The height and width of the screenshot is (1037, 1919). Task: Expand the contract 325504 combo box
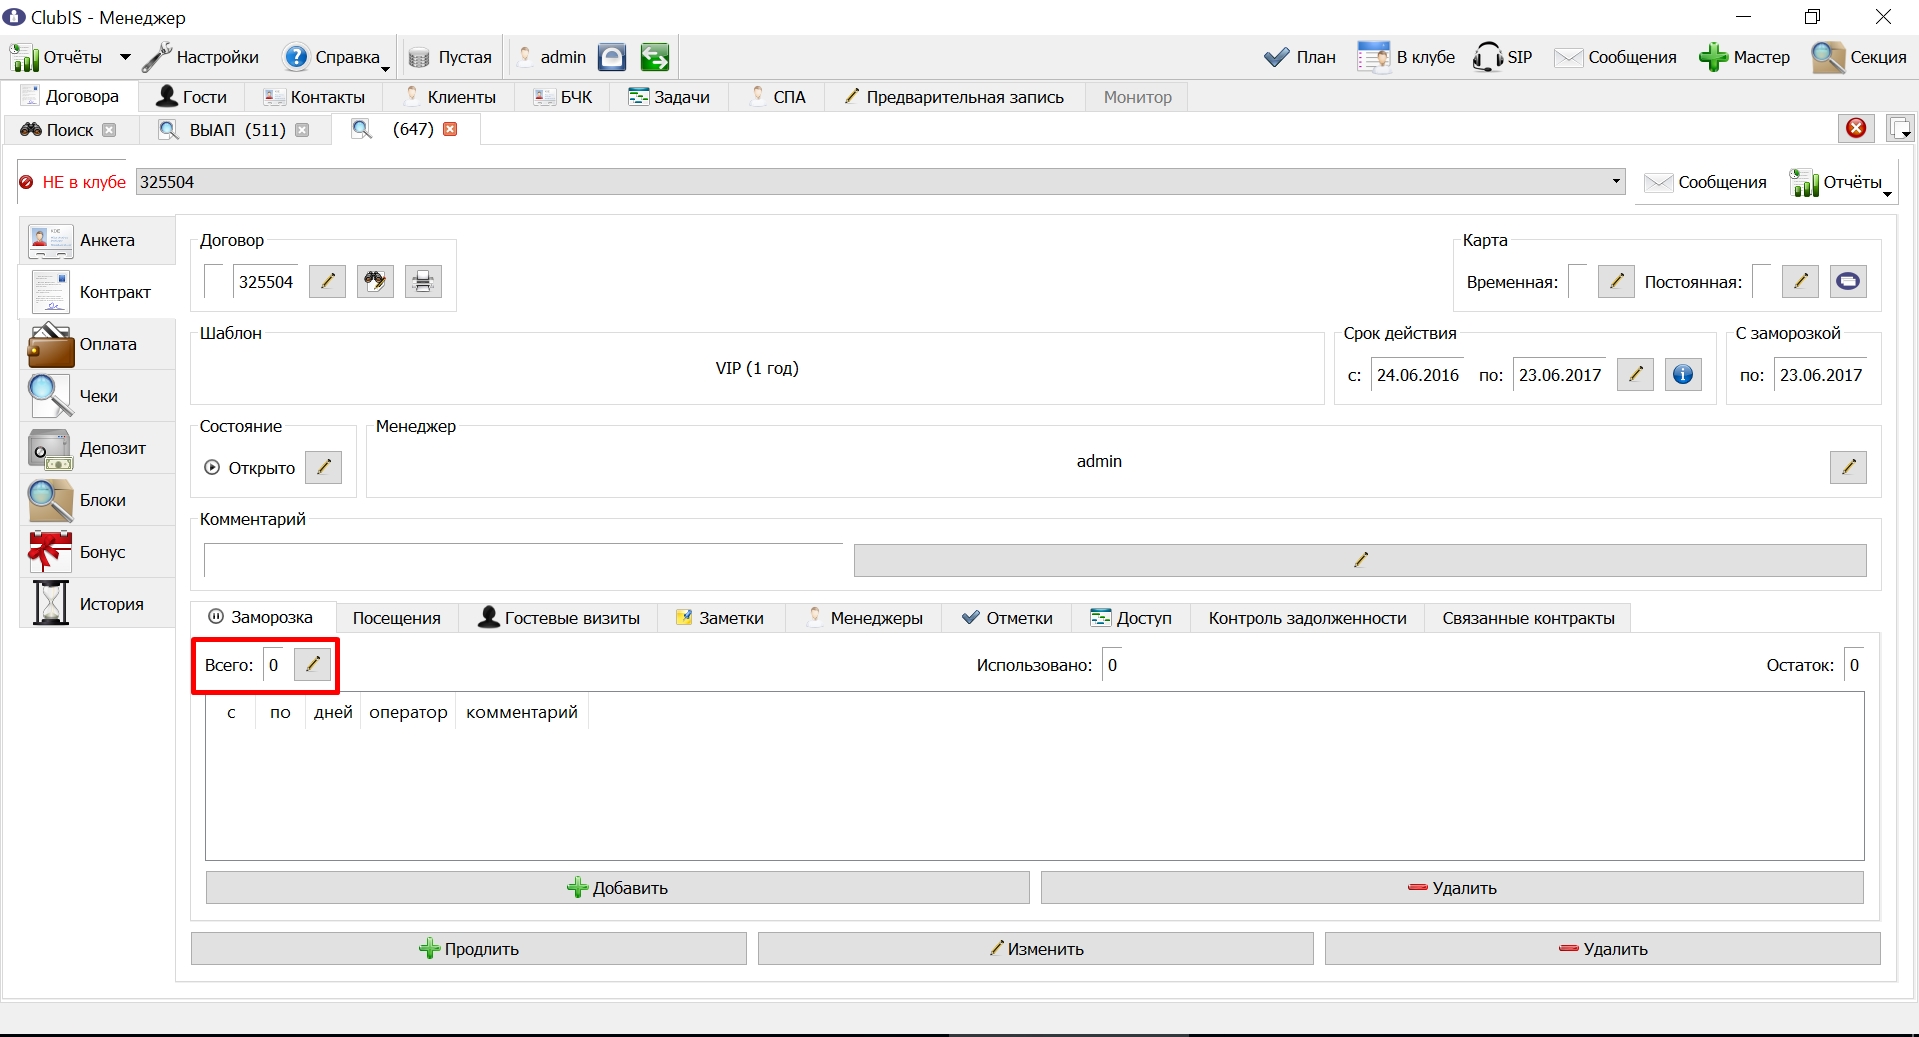1616,182
